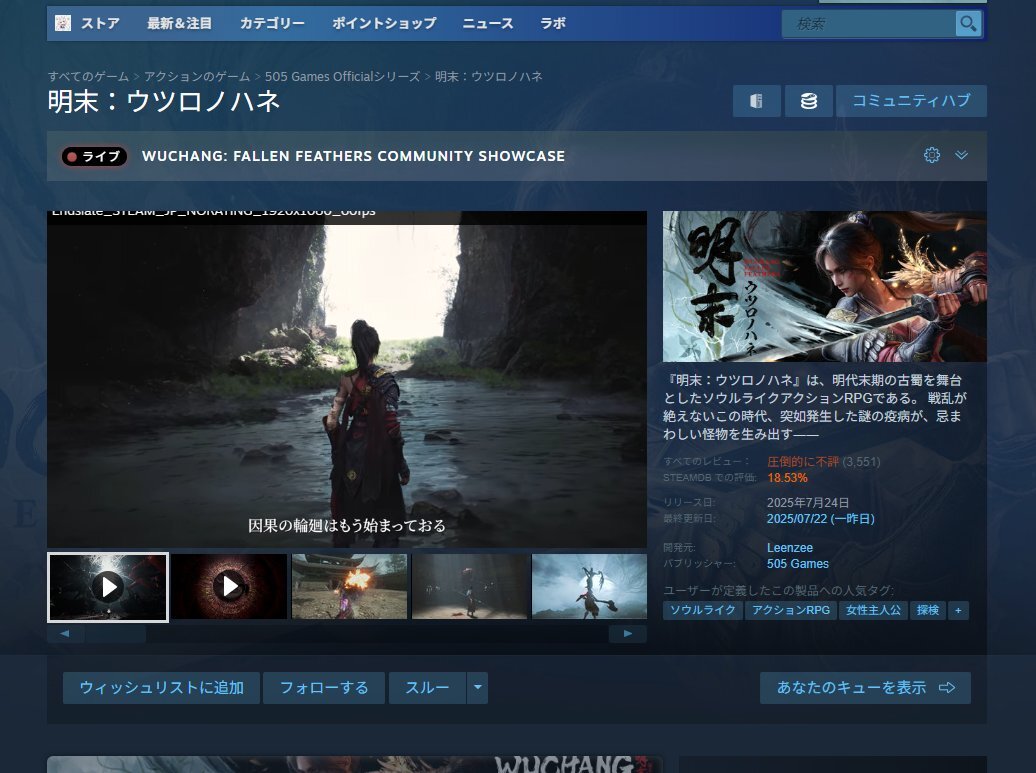Click the game capsule header image
Screen dimensions: 1036x773
click(825, 286)
